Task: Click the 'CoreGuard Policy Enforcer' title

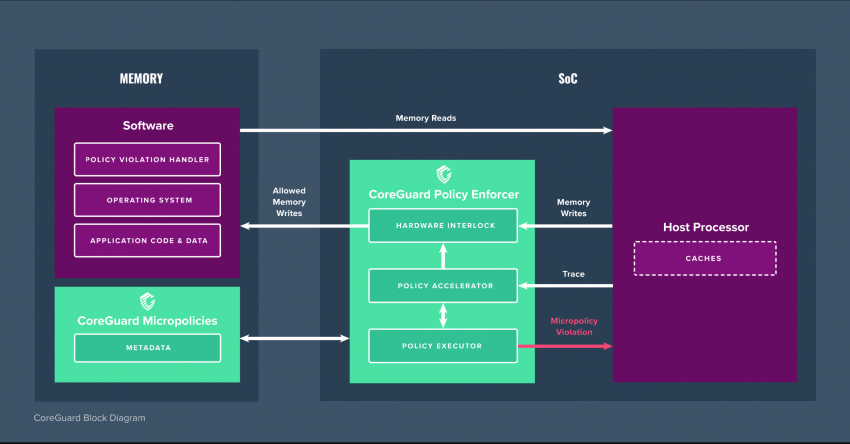Action: (x=444, y=194)
